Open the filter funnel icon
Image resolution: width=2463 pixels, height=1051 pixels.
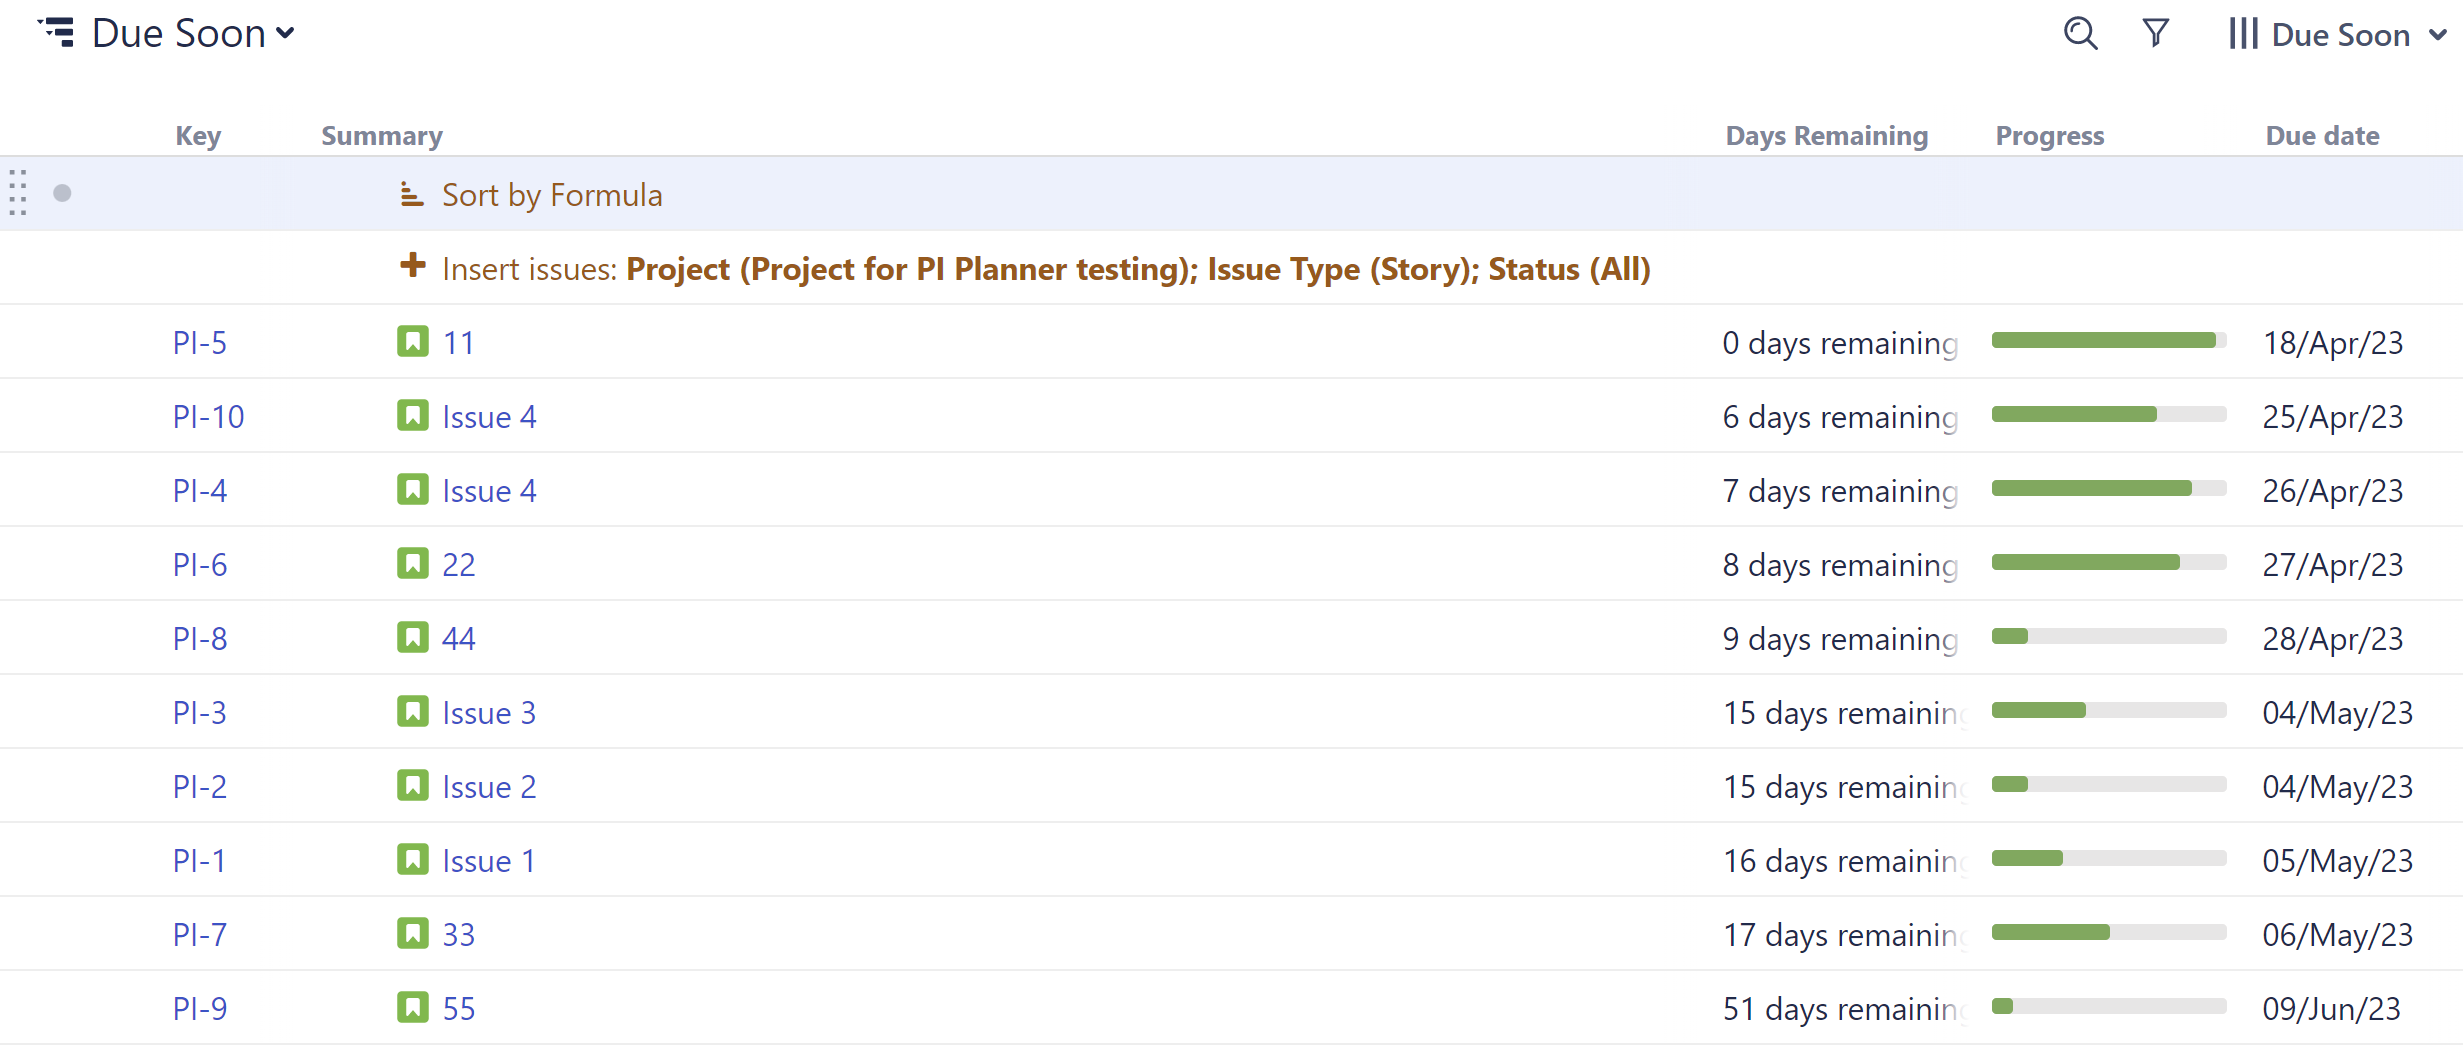pos(2156,34)
